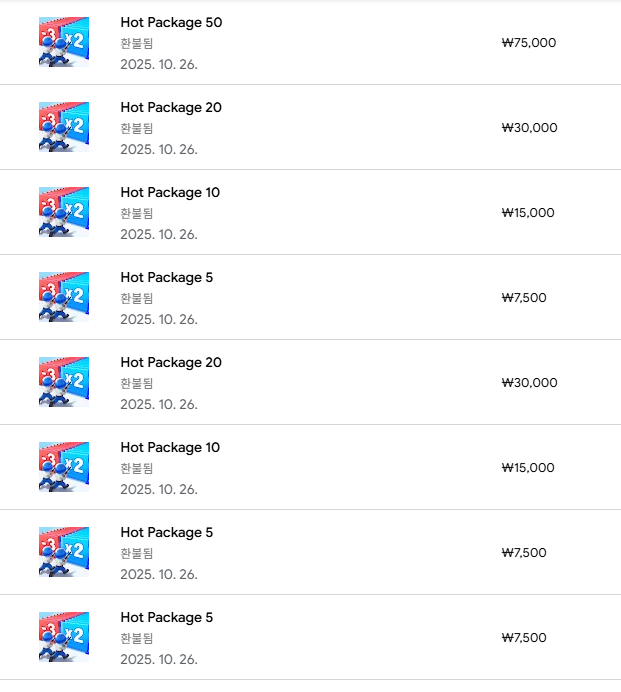Image resolution: width=621 pixels, height=692 pixels.
Task: Click the icon of the last Hot Package 5
Action: click(64, 637)
